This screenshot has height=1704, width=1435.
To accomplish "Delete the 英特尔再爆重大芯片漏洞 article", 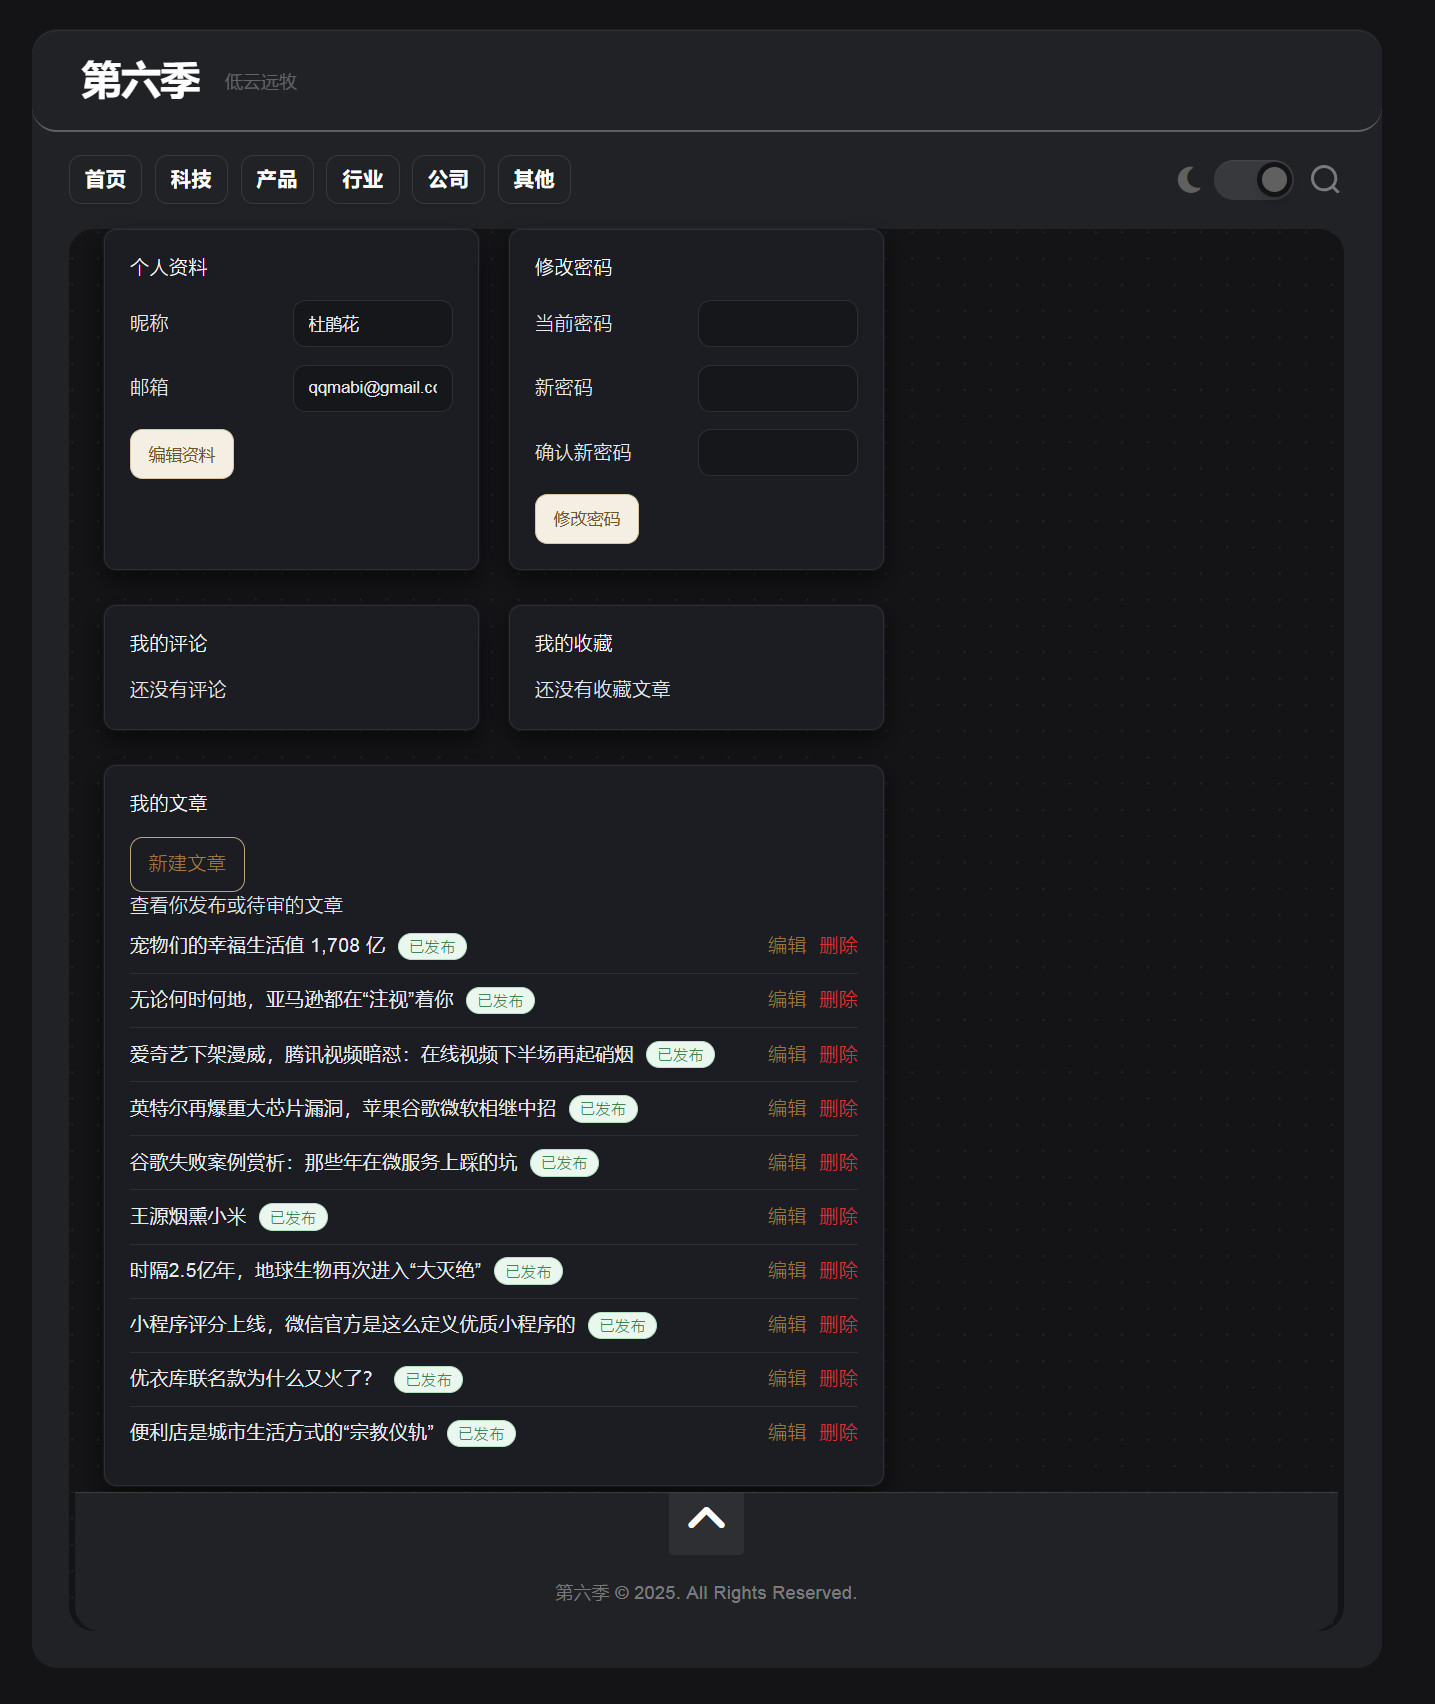I will pos(839,1108).
